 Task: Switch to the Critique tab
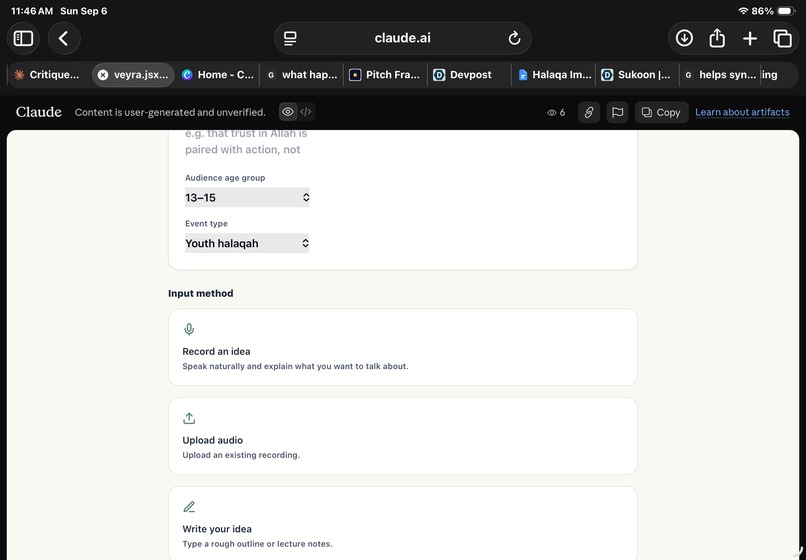(x=47, y=75)
